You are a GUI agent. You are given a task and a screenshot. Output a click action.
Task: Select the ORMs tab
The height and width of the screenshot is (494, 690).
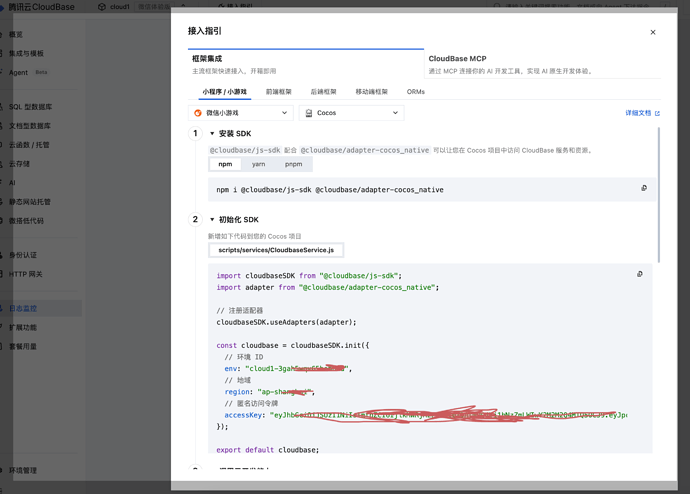click(x=415, y=91)
